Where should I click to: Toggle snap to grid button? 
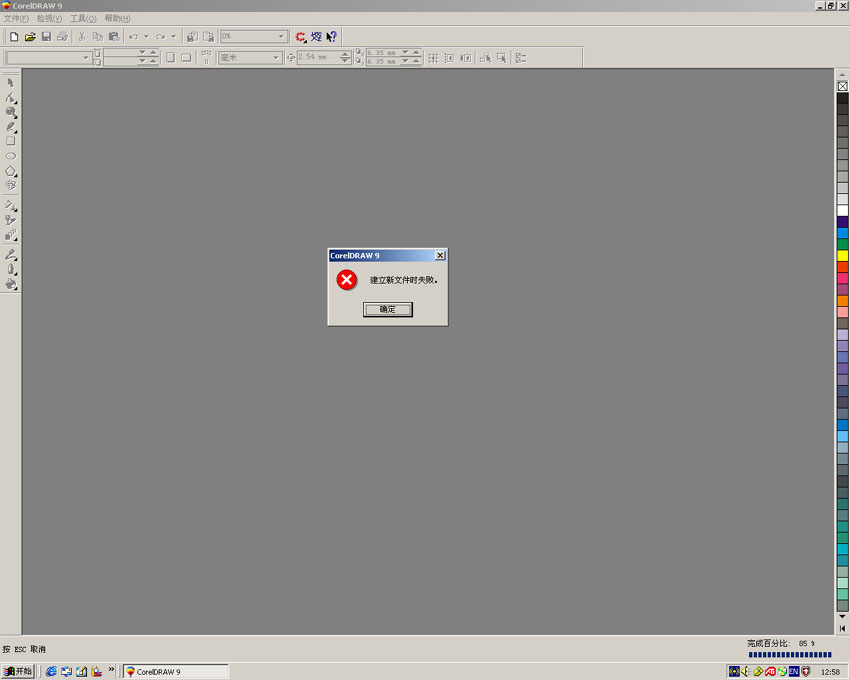(433, 58)
